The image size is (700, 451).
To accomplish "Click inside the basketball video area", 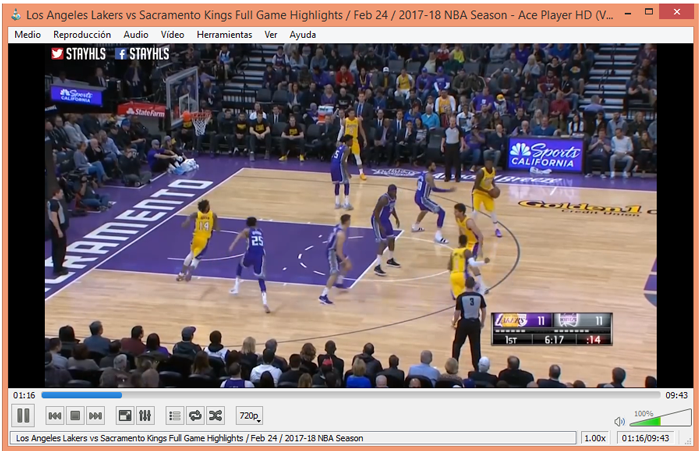I will [350, 215].
